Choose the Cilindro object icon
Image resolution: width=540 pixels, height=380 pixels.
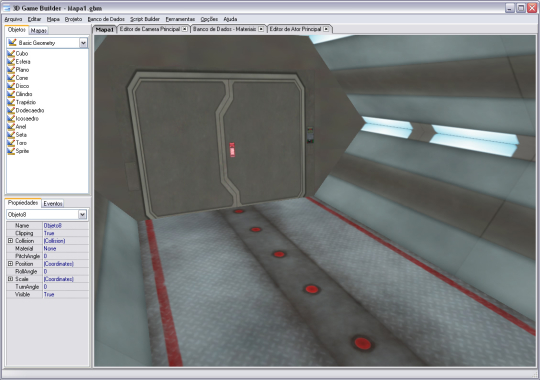coord(11,94)
